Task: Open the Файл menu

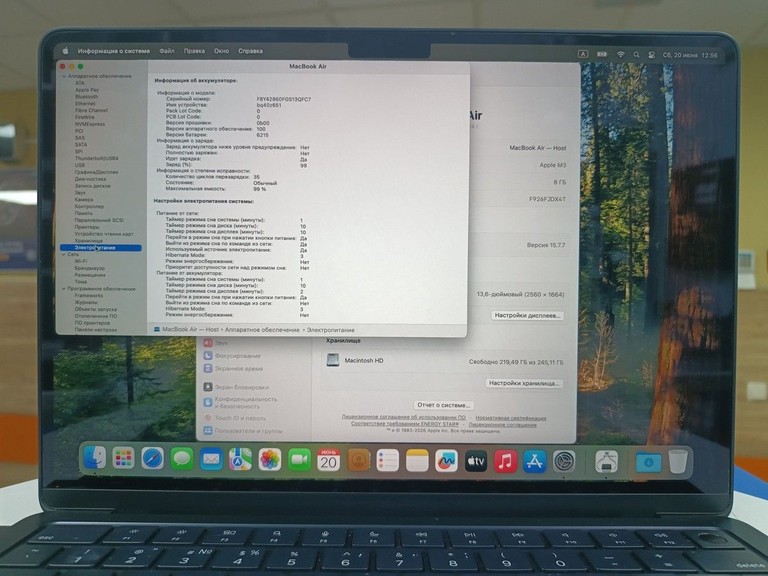Action: point(167,51)
